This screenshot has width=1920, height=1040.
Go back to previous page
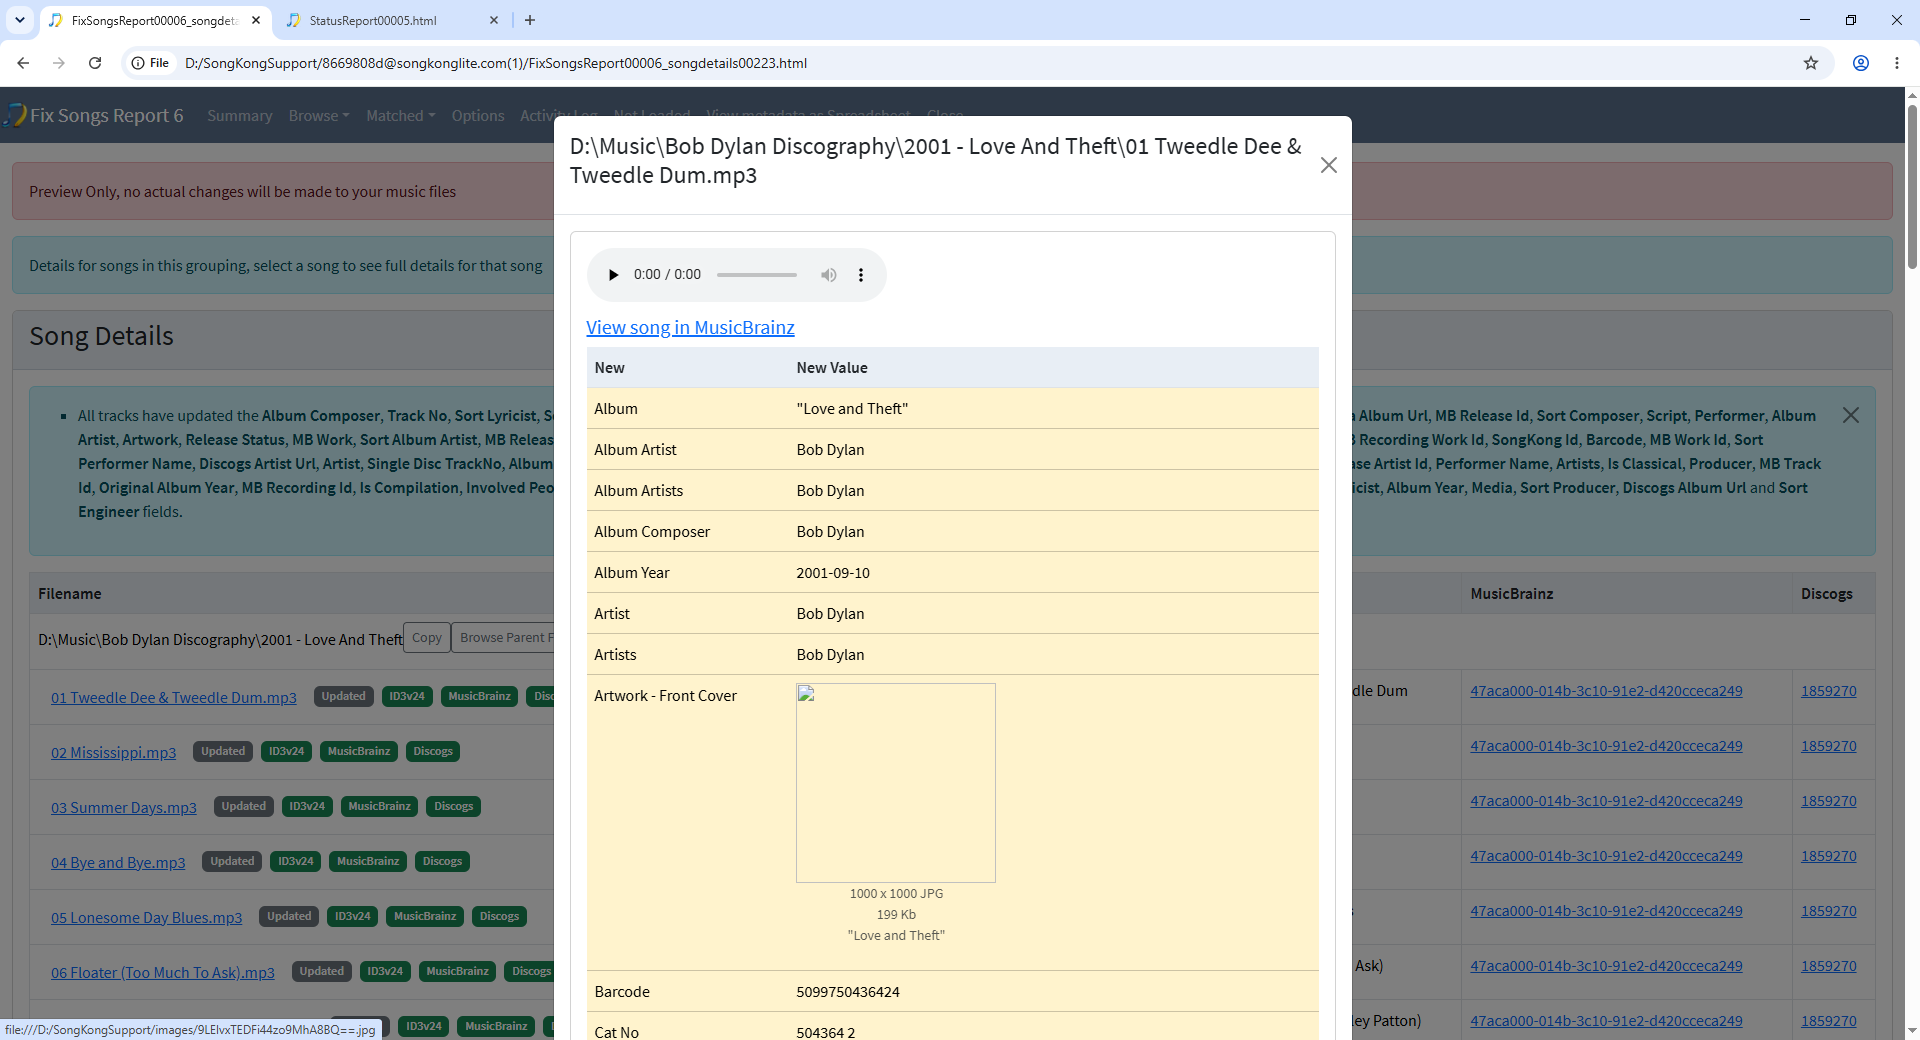tap(23, 63)
